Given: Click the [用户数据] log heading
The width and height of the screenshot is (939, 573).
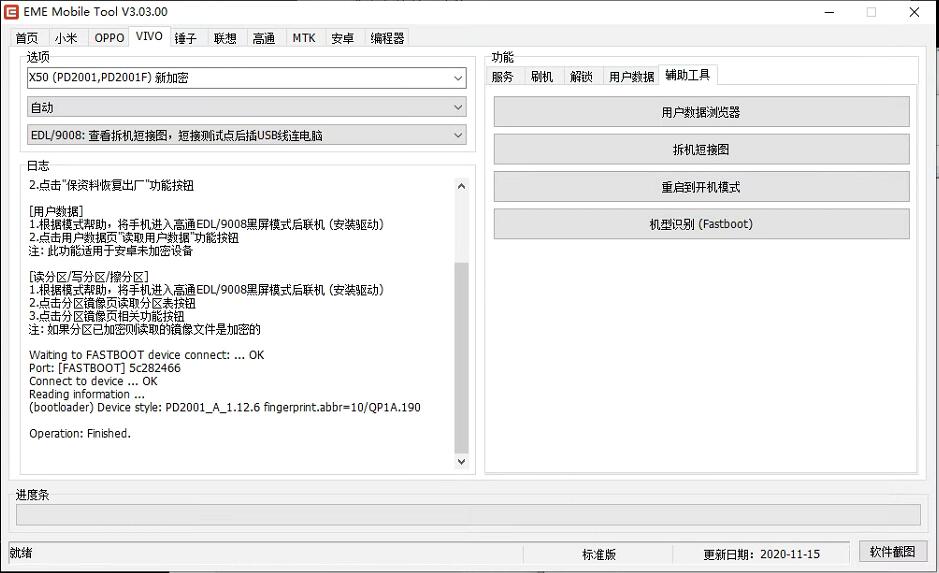Looking at the screenshot, I should pyautogui.click(x=56, y=211).
